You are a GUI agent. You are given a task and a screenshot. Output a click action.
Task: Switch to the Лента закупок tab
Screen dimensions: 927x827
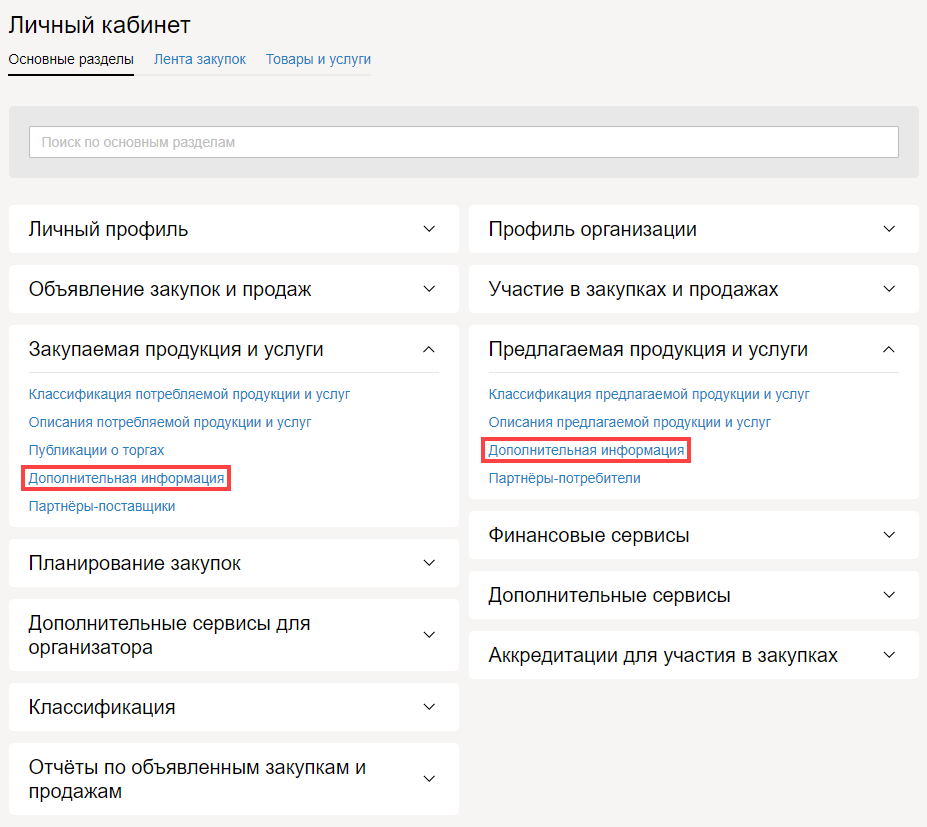coord(199,60)
